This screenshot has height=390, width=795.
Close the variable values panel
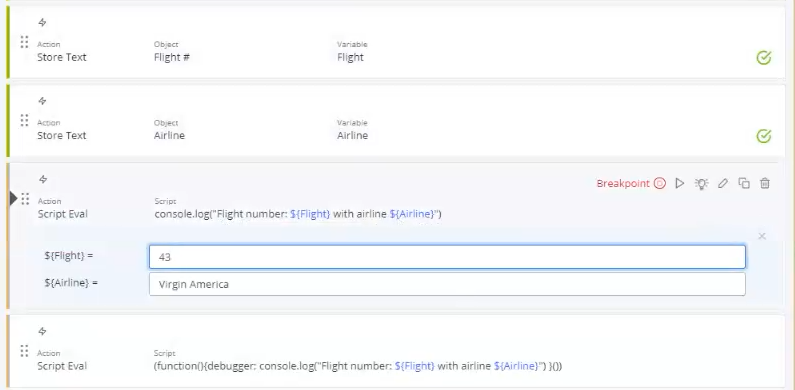tap(762, 236)
